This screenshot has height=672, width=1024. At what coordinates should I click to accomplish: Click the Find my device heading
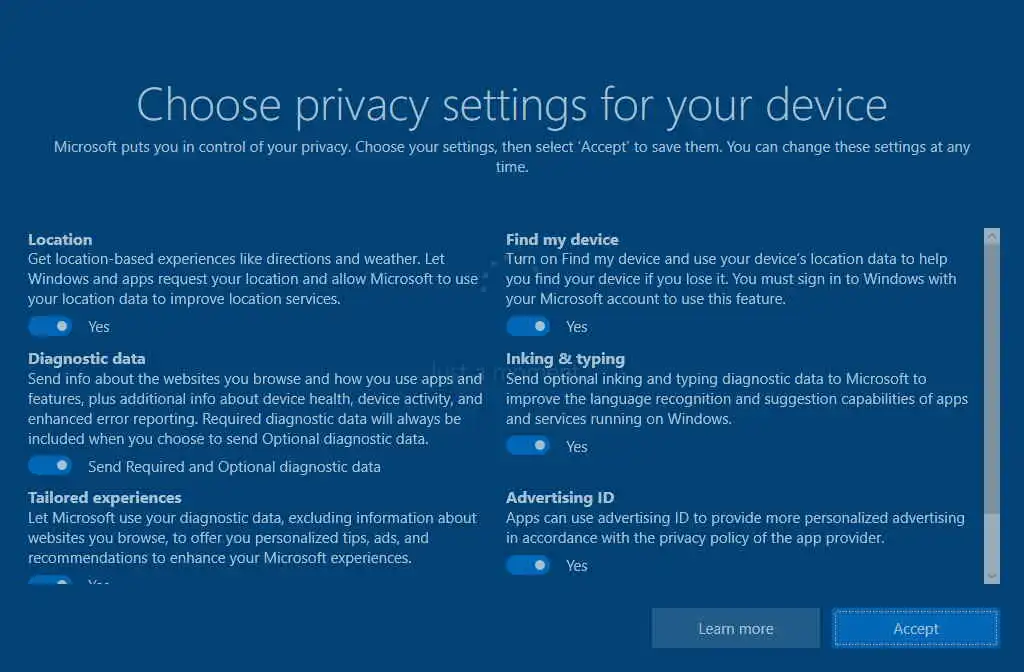(562, 240)
